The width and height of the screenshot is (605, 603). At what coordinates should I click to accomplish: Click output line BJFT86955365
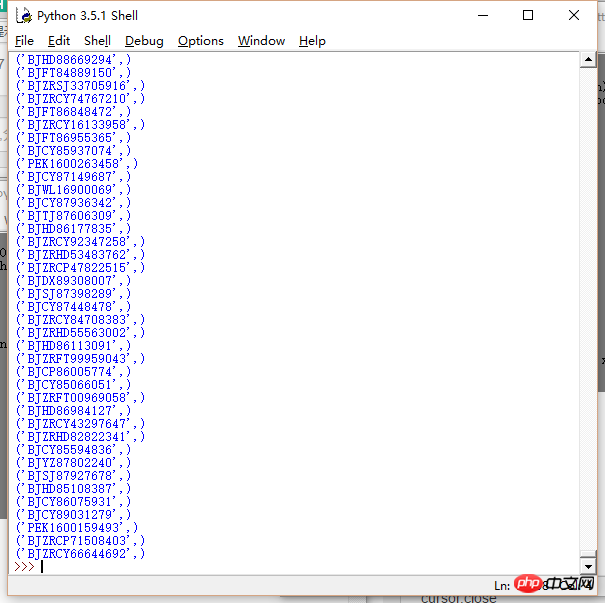(x=73, y=138)
